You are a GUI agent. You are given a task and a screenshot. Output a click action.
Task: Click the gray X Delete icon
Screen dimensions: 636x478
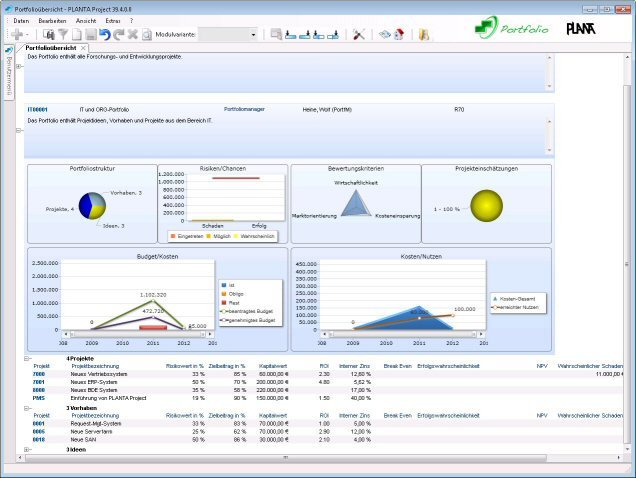pos(133,34)
